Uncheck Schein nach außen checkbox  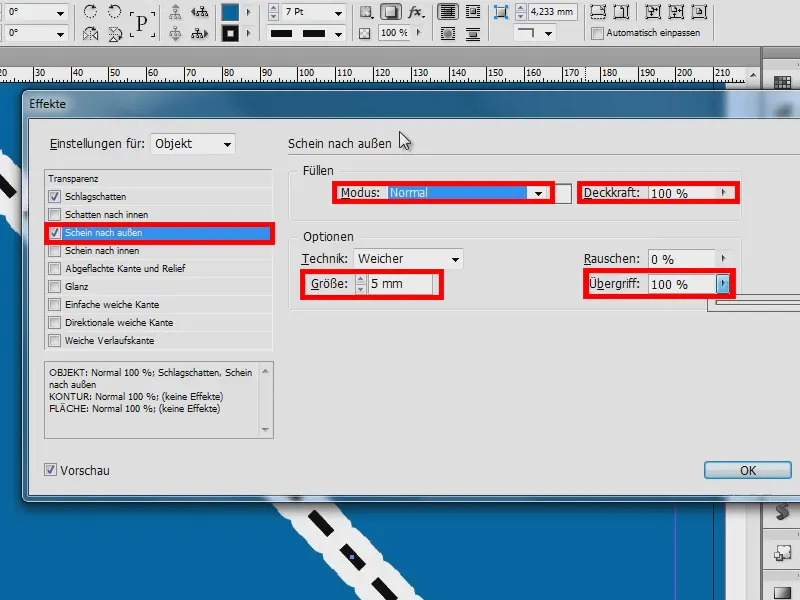[55, 233]
